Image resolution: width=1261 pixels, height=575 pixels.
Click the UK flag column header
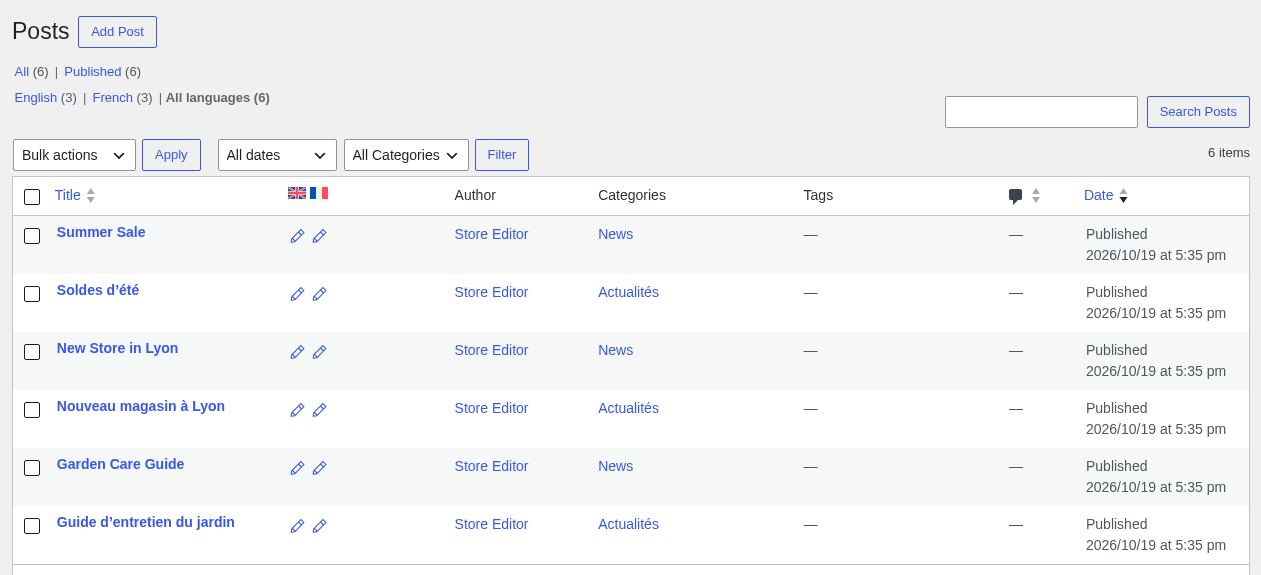[x=297, y=193]
